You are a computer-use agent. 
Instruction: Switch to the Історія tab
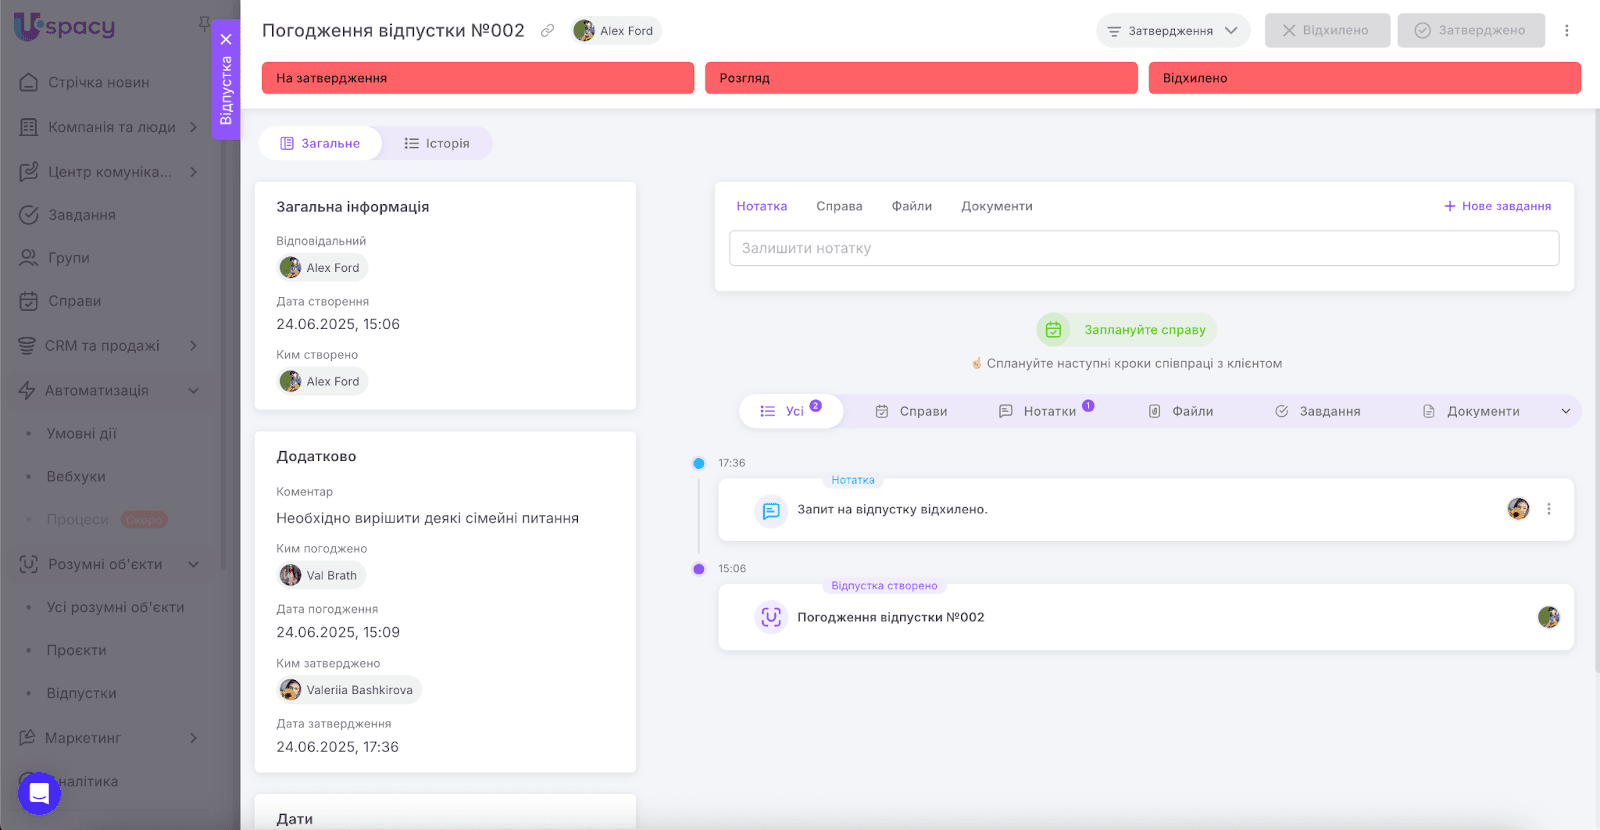[437, 144]
